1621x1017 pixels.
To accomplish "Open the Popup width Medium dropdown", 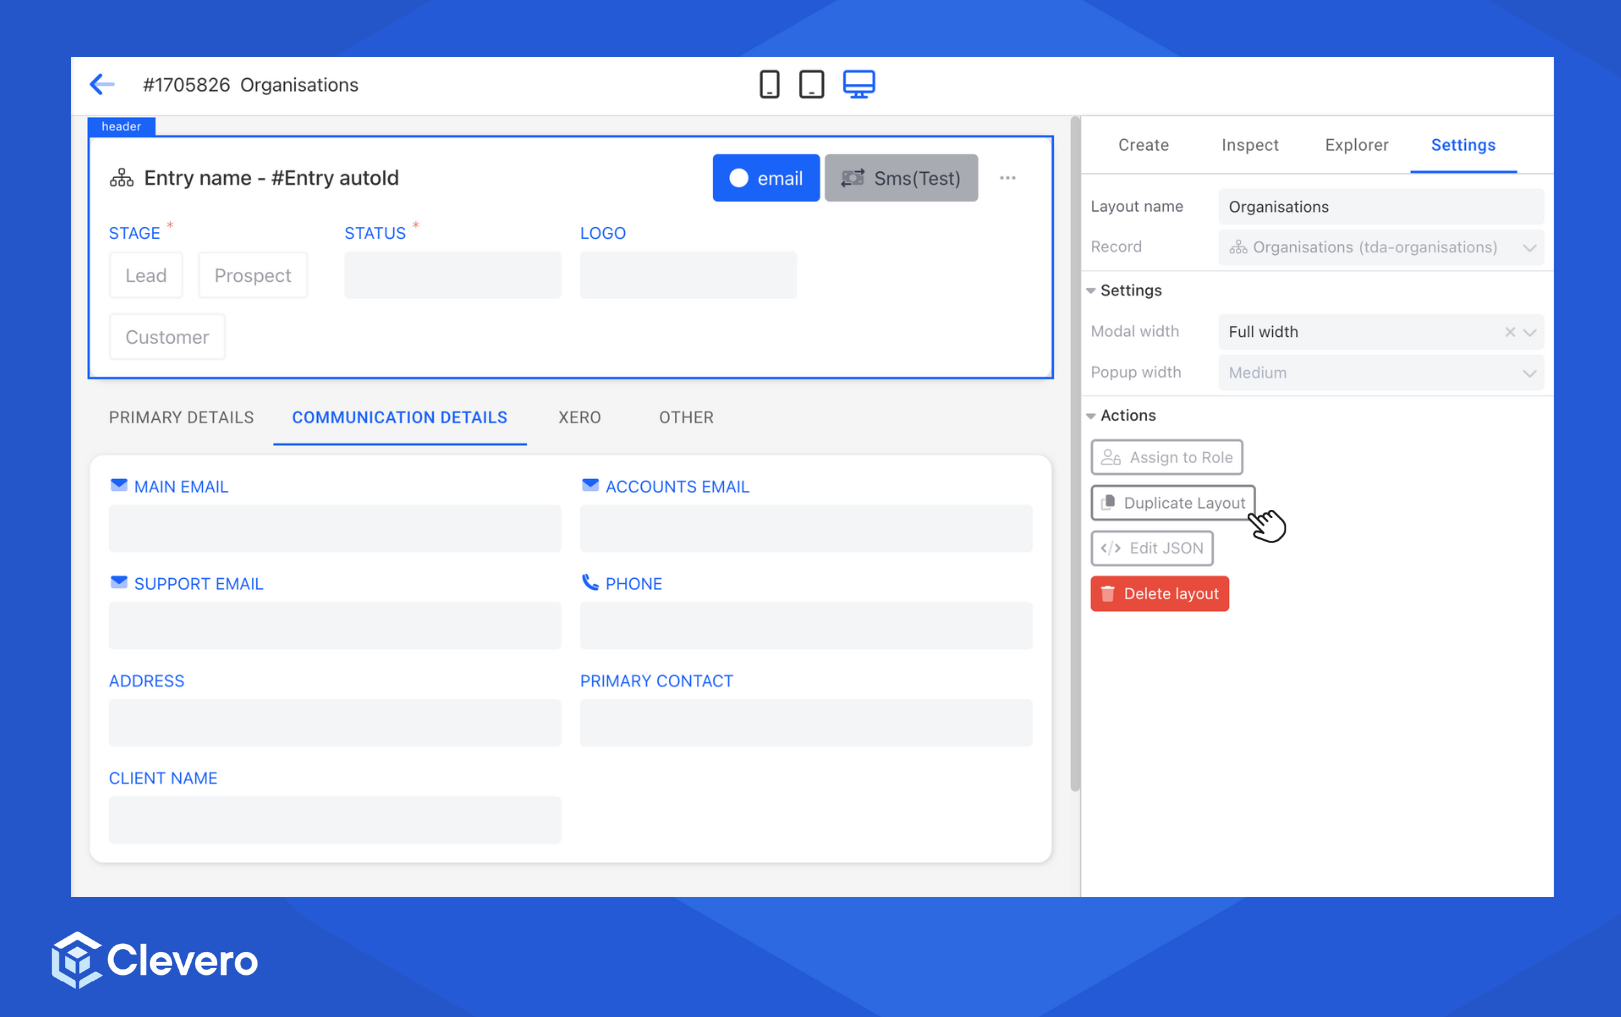I will pos(1380,373).
